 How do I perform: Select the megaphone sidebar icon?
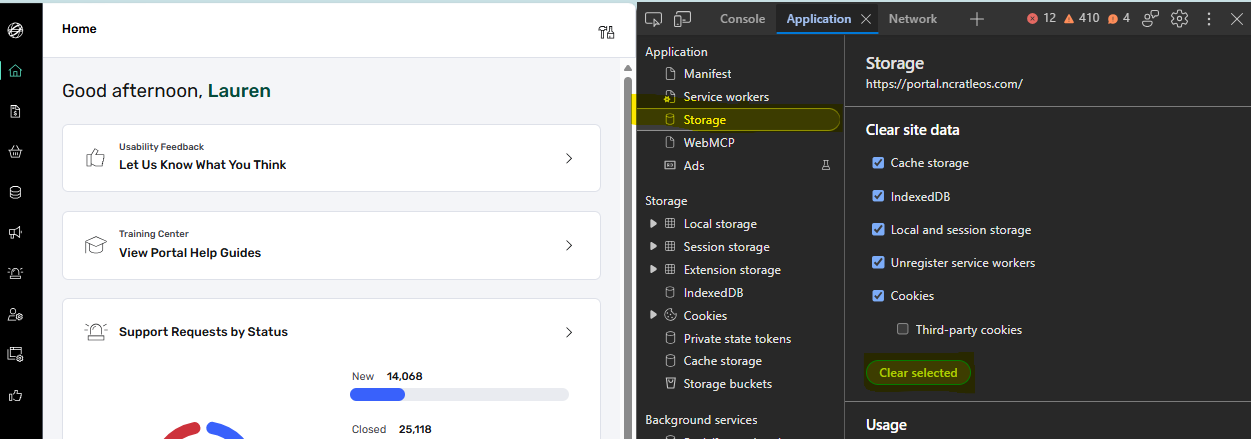[15, 232]
